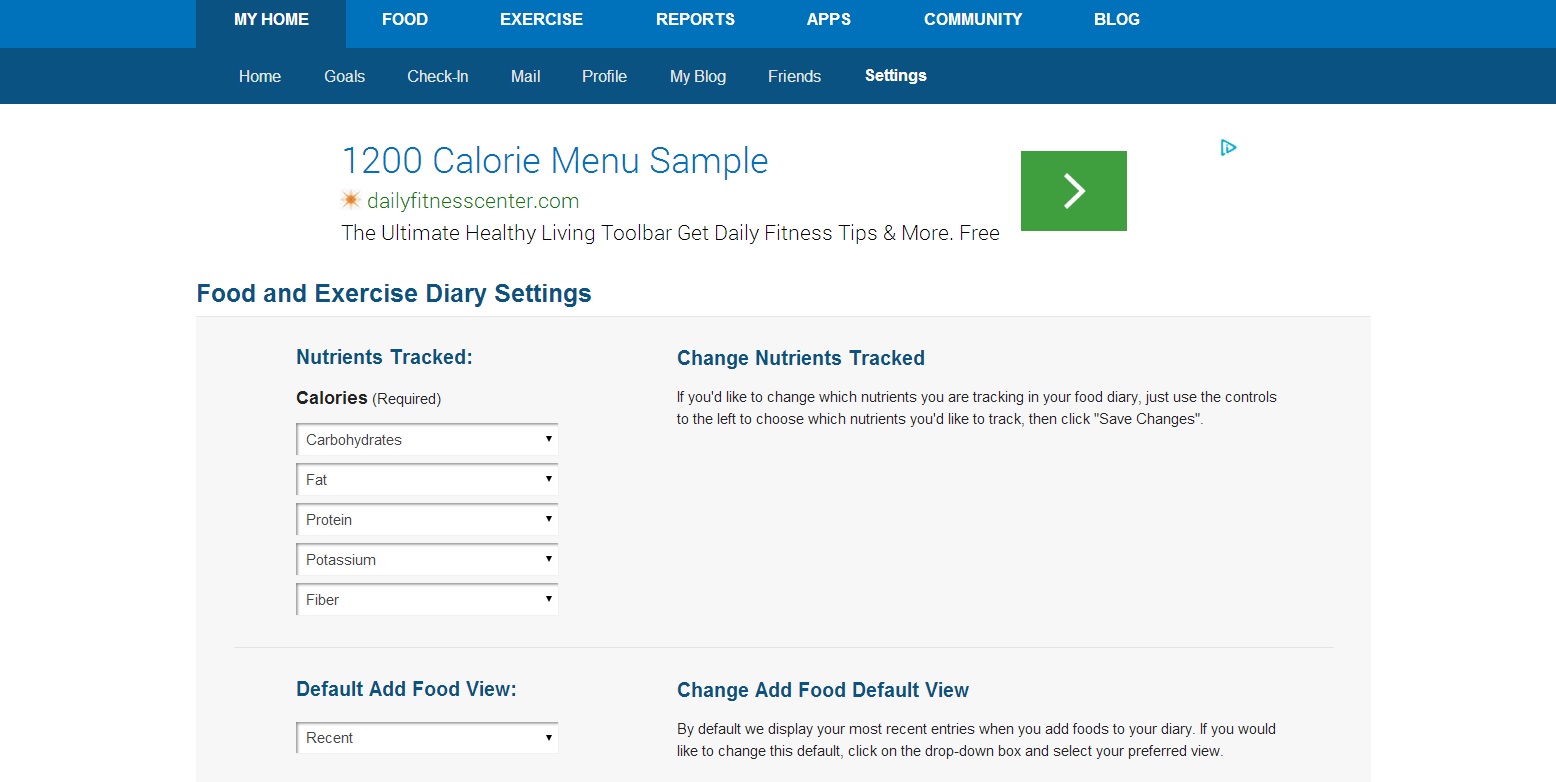Screen dimensions: 1556x782
Task: Open the REPORTS section
Action: pos(695,19)
